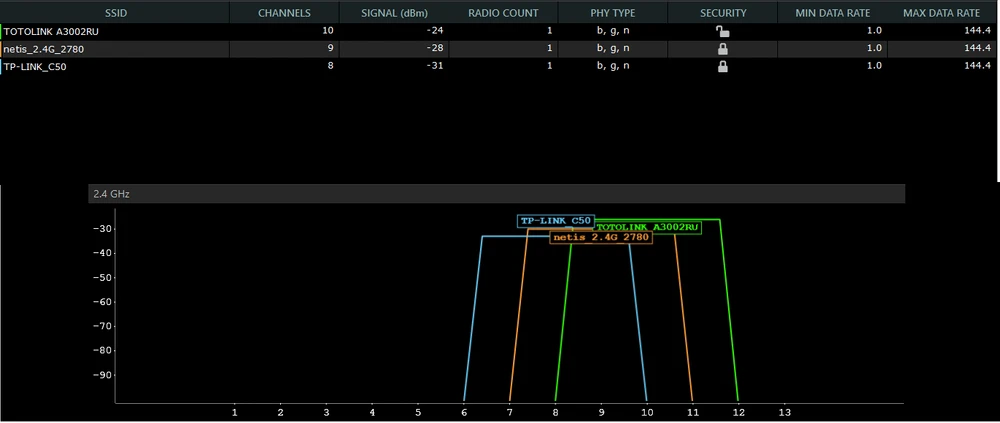Sort by the MAX DATA RATE column header
Screen dimensions: 1000x423
point(940,13)
